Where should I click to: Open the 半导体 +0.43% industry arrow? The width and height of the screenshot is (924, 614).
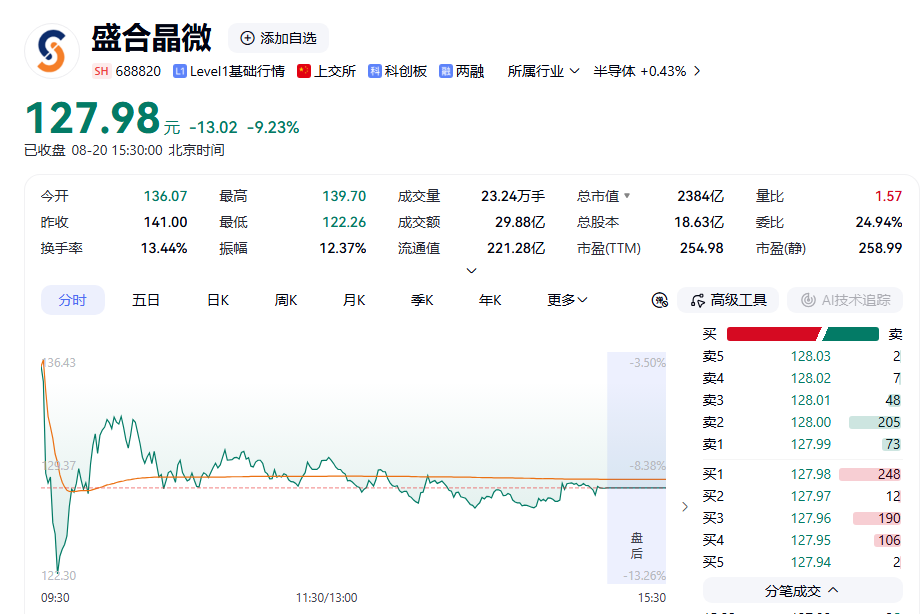tap(697, 71)
